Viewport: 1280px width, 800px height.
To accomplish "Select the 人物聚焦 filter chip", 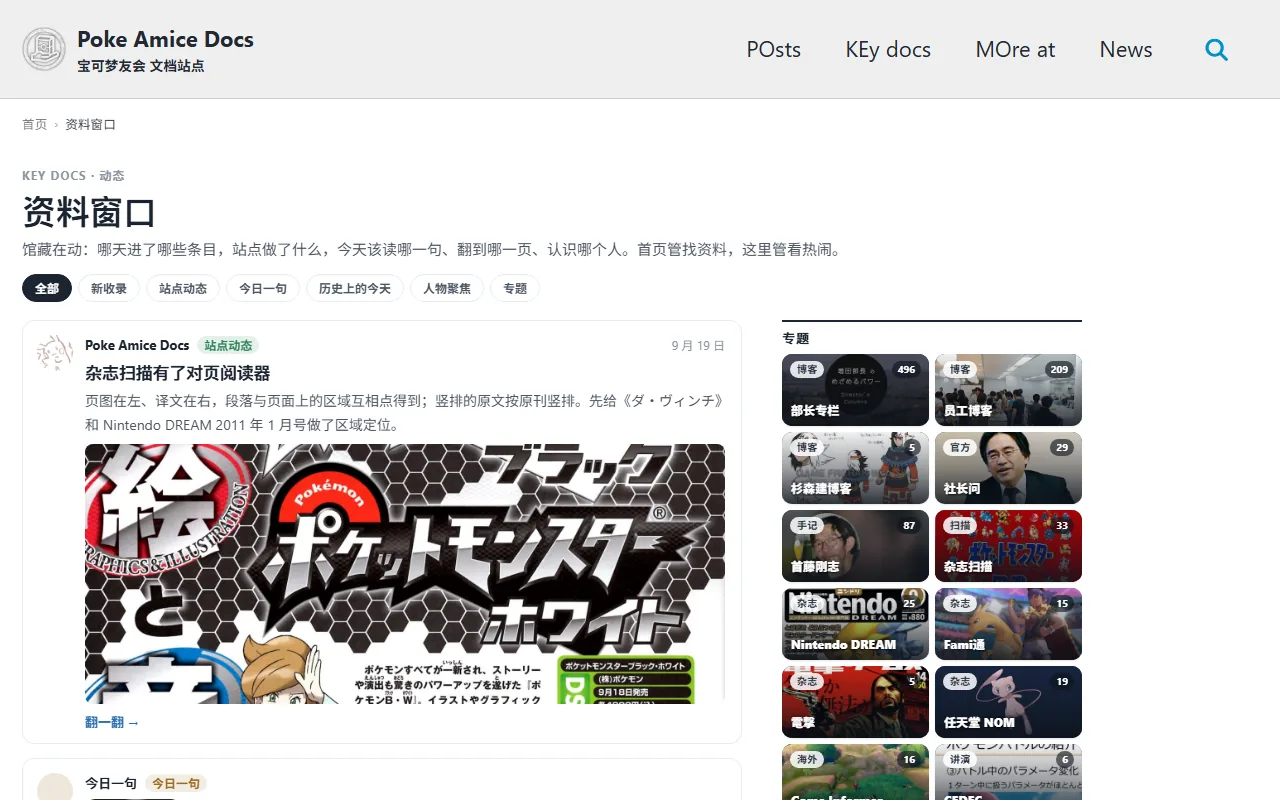I will click(447, 288).
